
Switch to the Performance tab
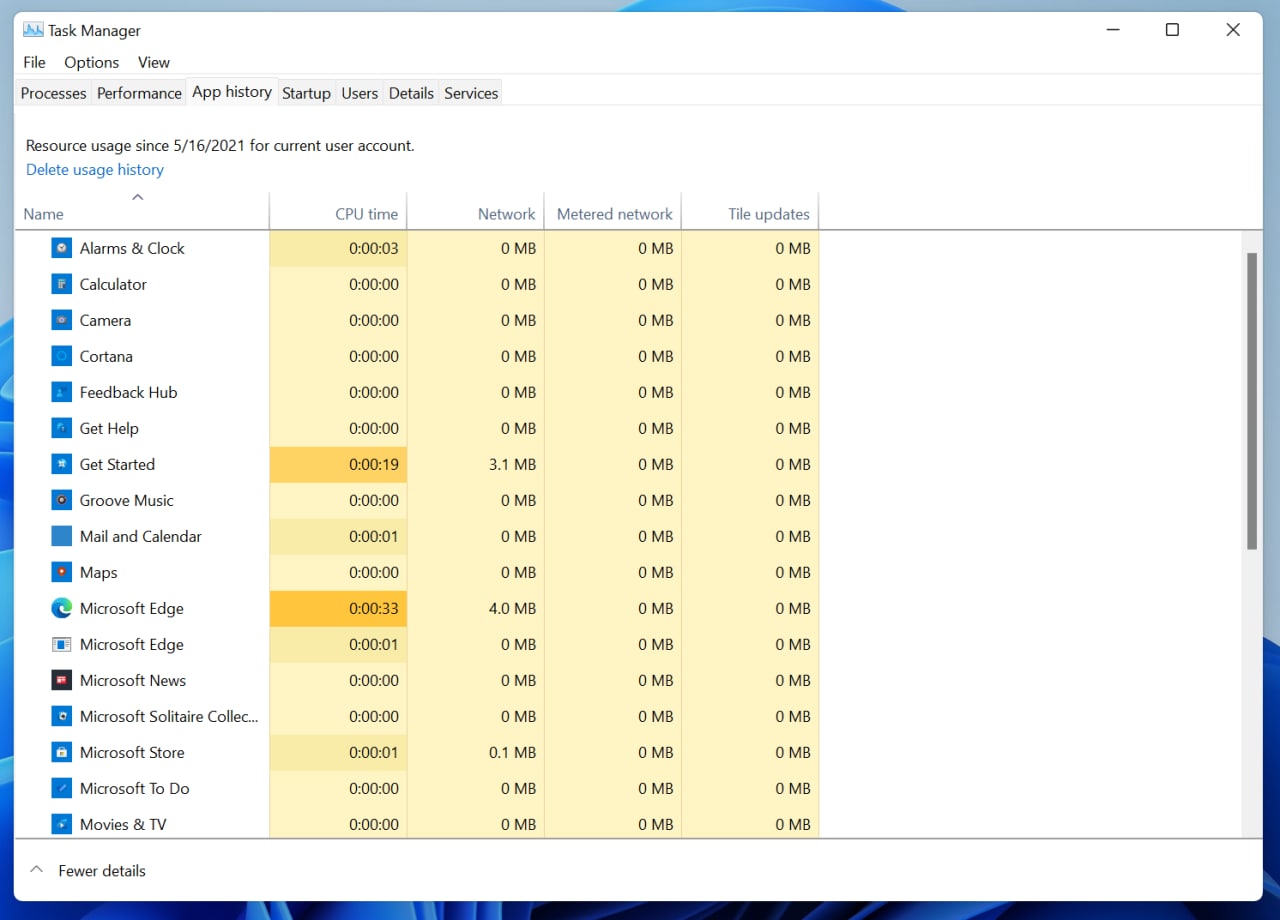coord(139,93)
